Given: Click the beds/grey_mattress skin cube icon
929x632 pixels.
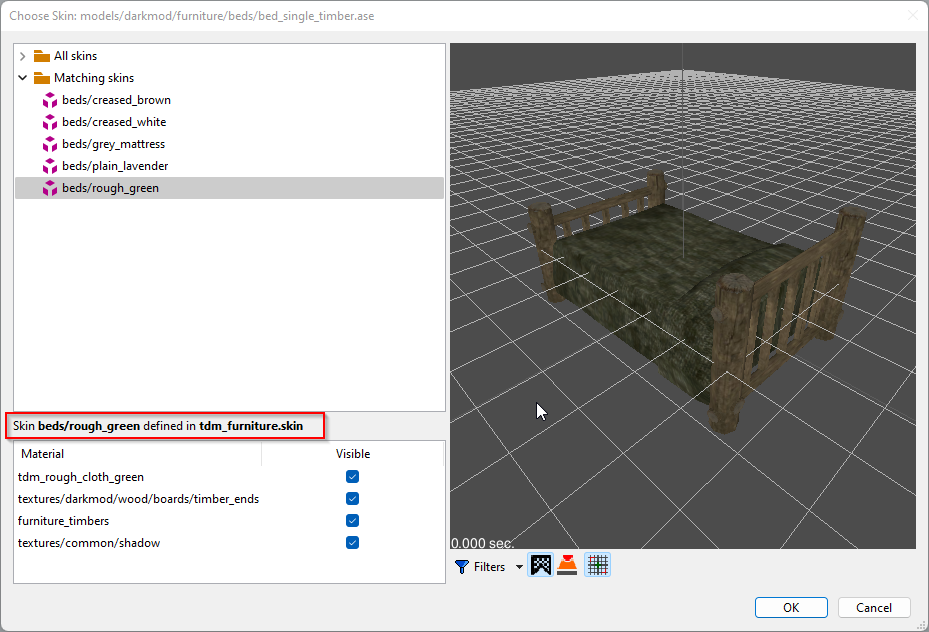Looking at the screenshot, I should pos(50,144).
